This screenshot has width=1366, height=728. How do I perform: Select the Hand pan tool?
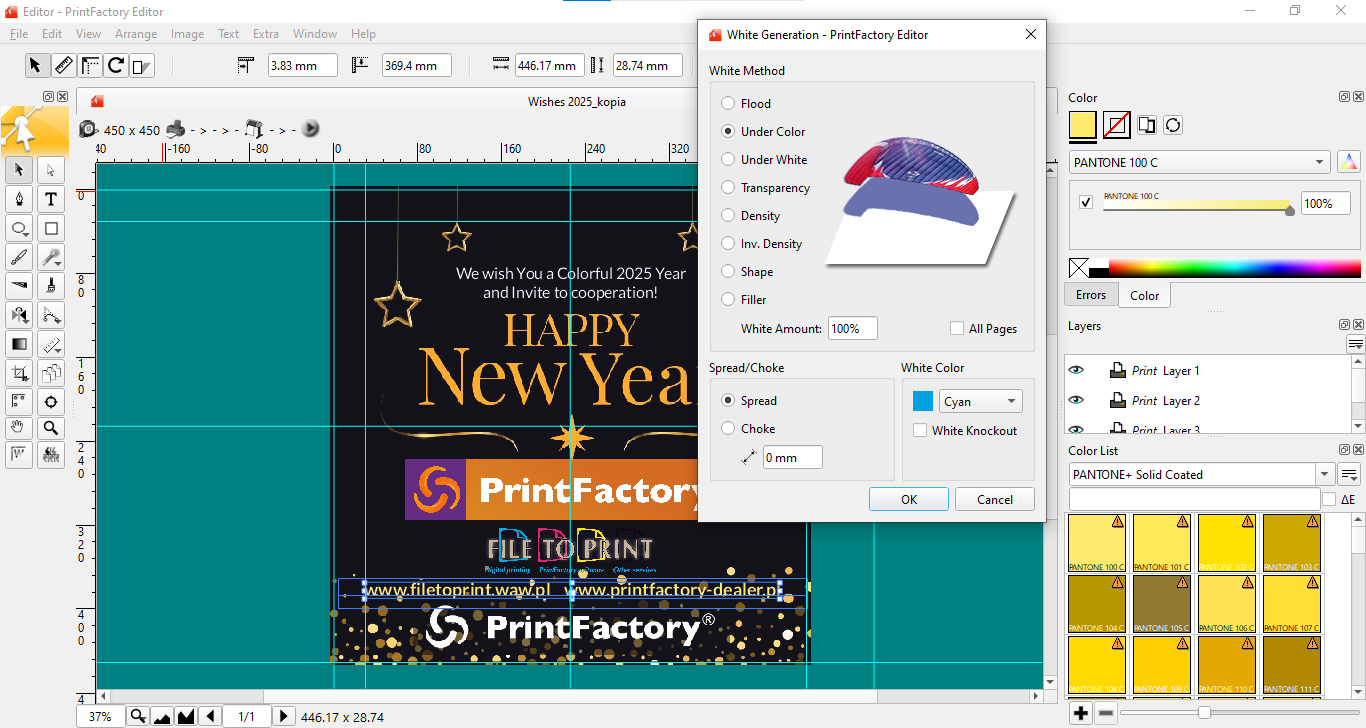point(19,428)
